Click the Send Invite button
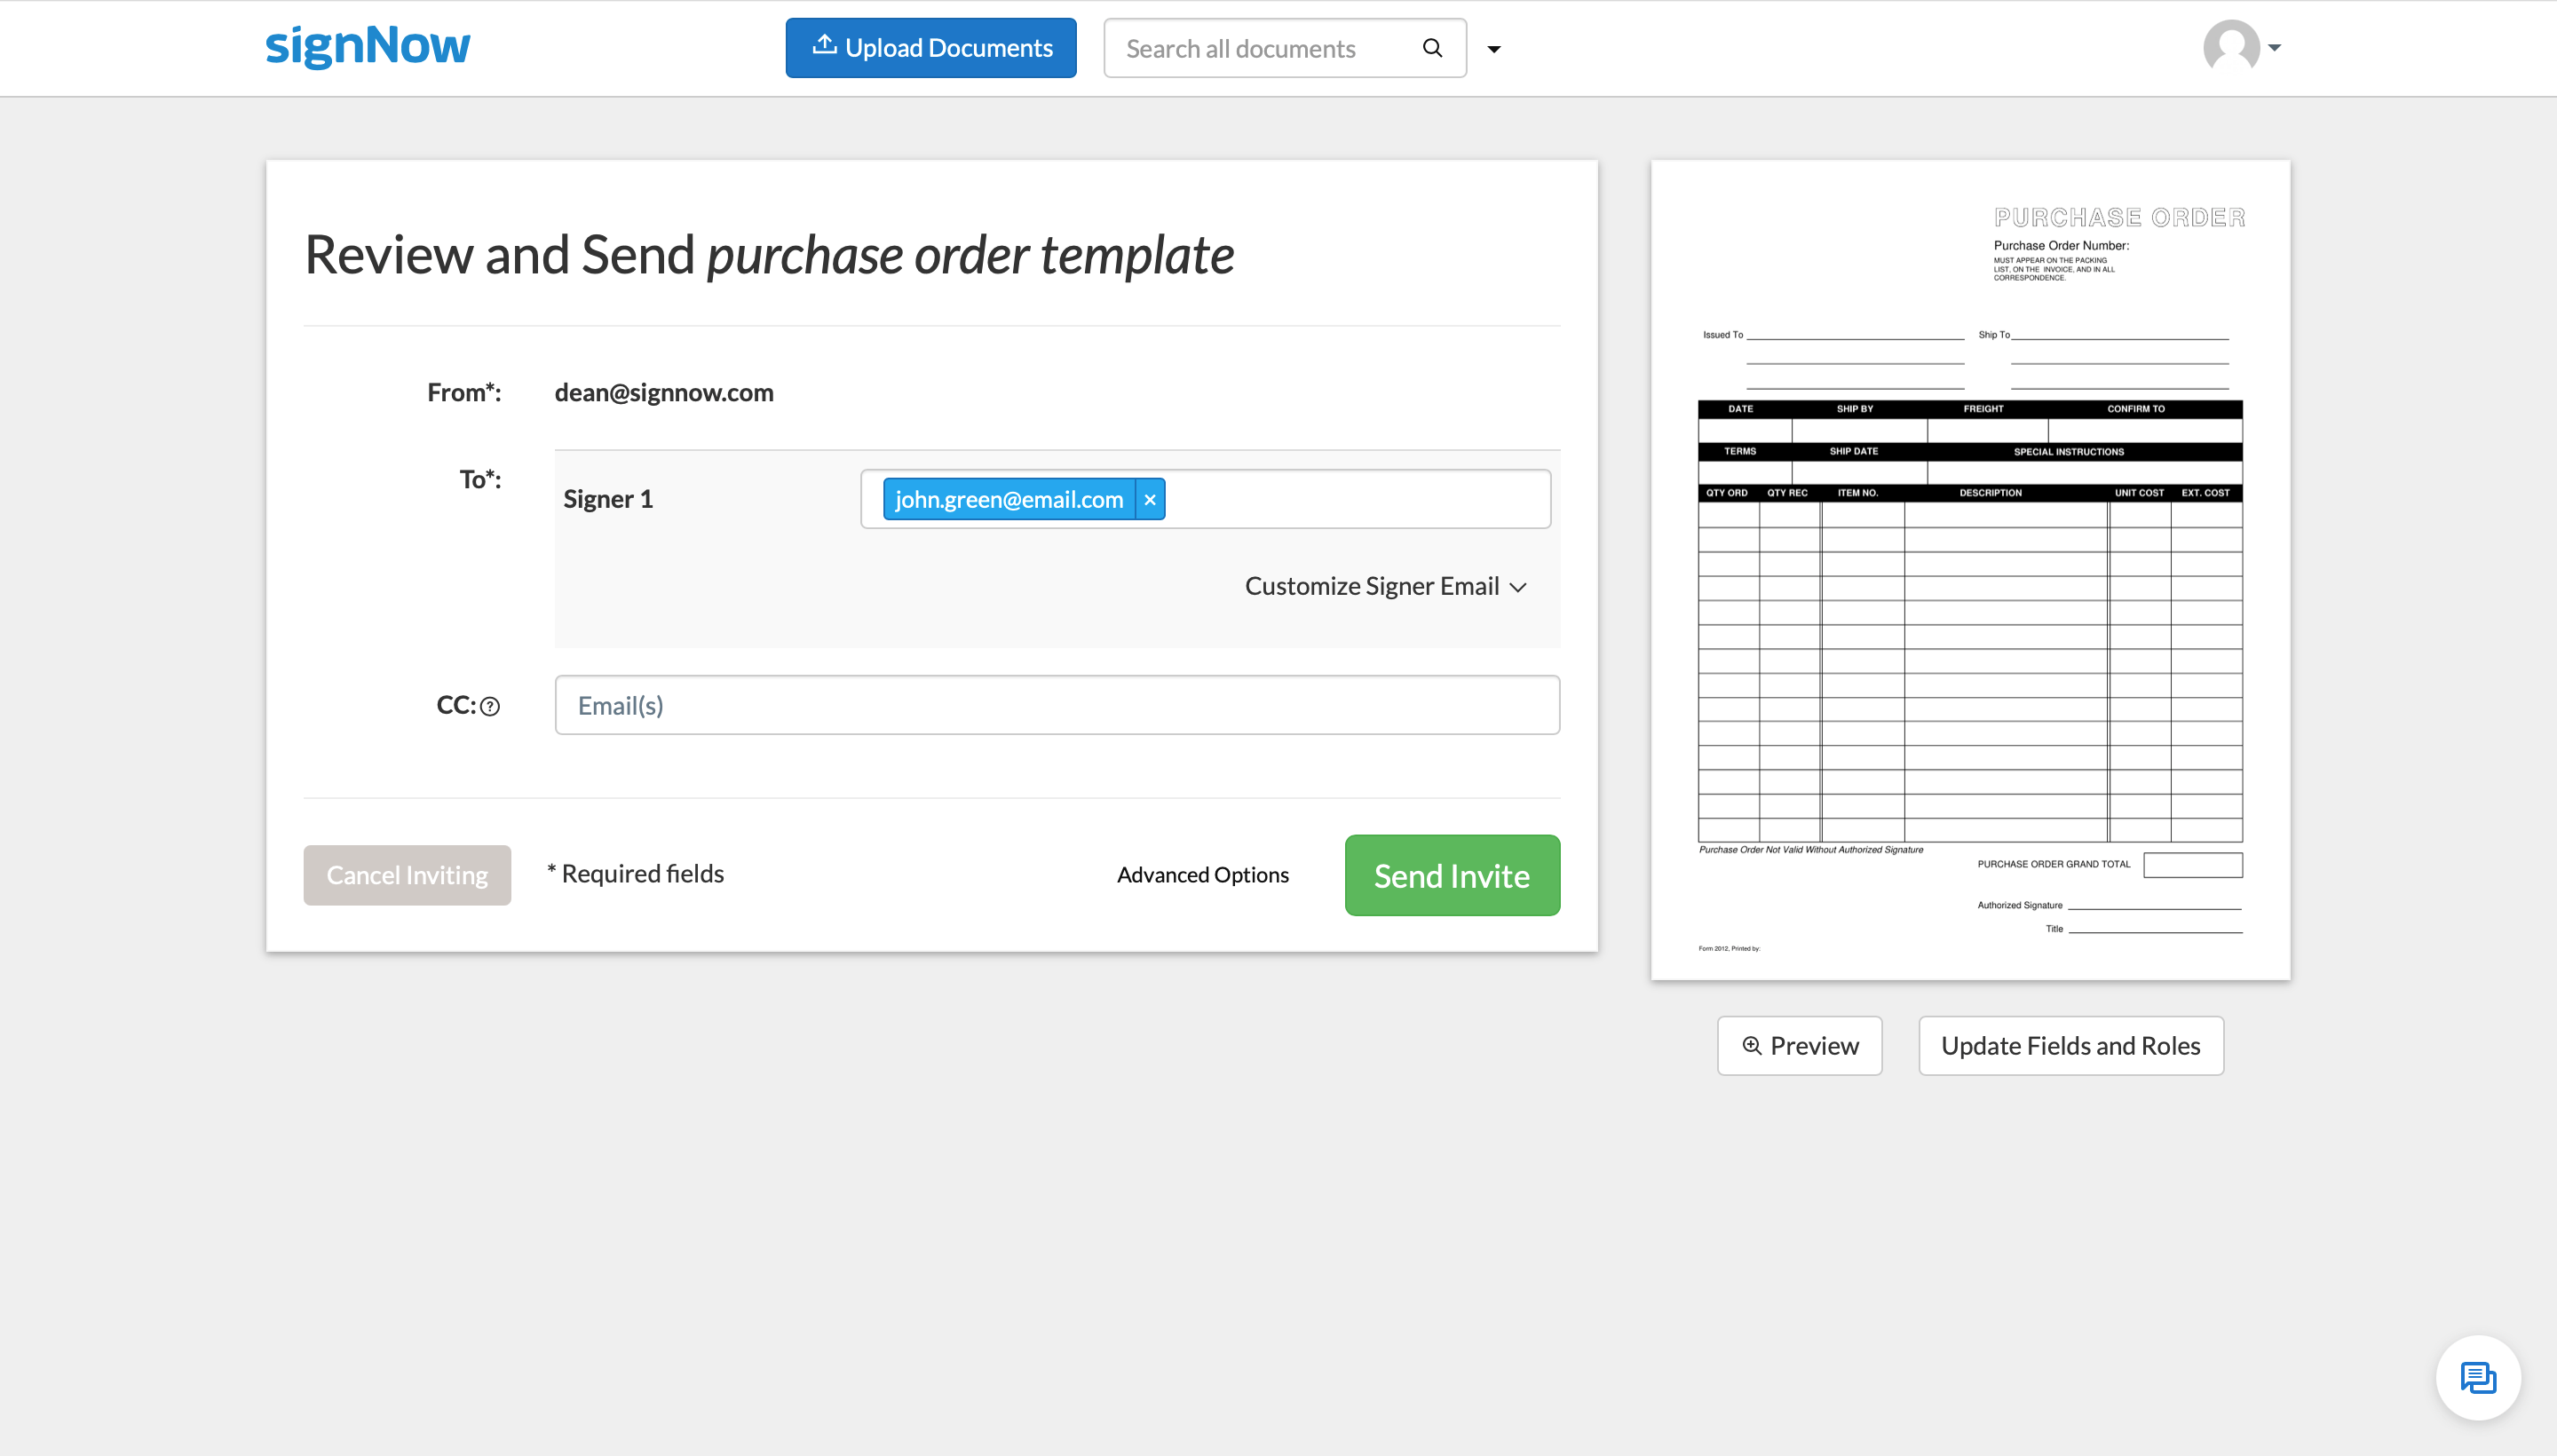The width and height of the screenshot is (2557, 1456). coord(1451,874)
